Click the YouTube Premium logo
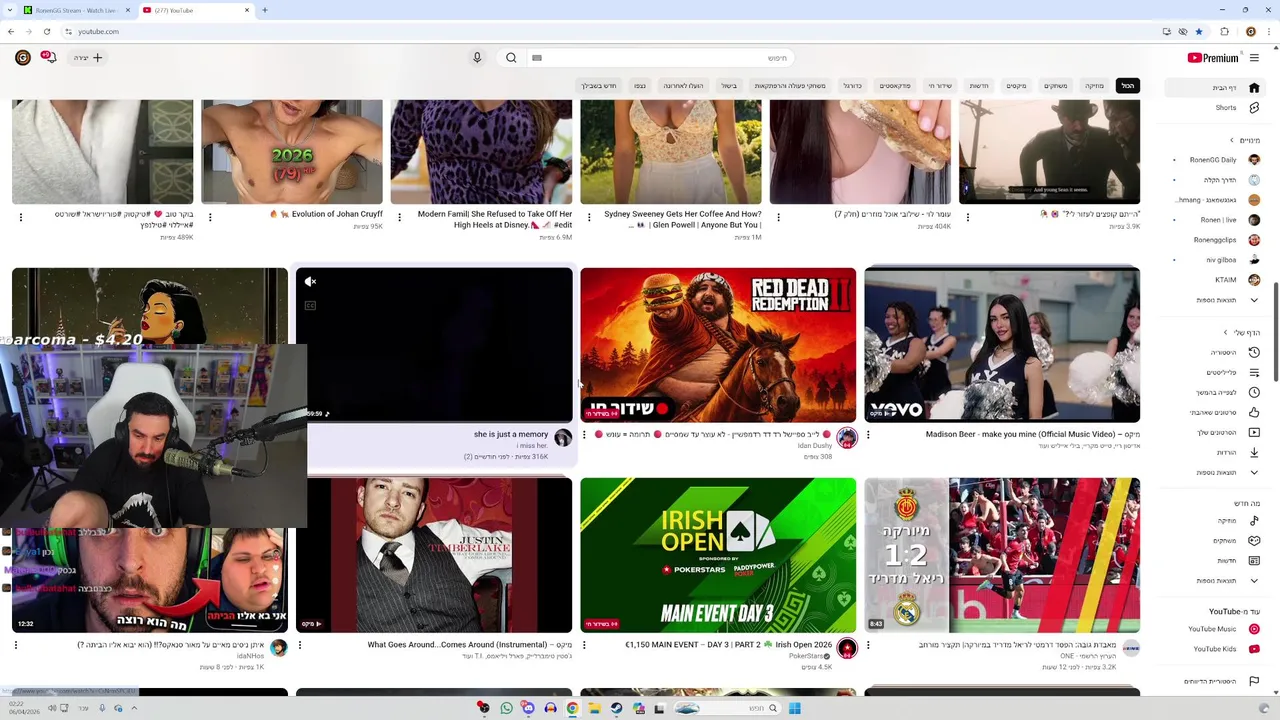The height and width of the screenshot is (720, 1280). point(1212,58)
